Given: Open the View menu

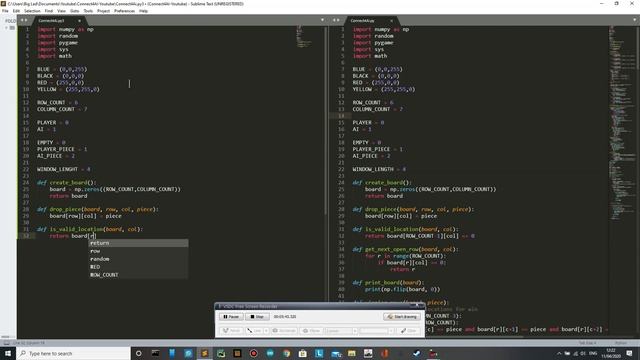Looking at the screenshot, I should pos(61,11).
